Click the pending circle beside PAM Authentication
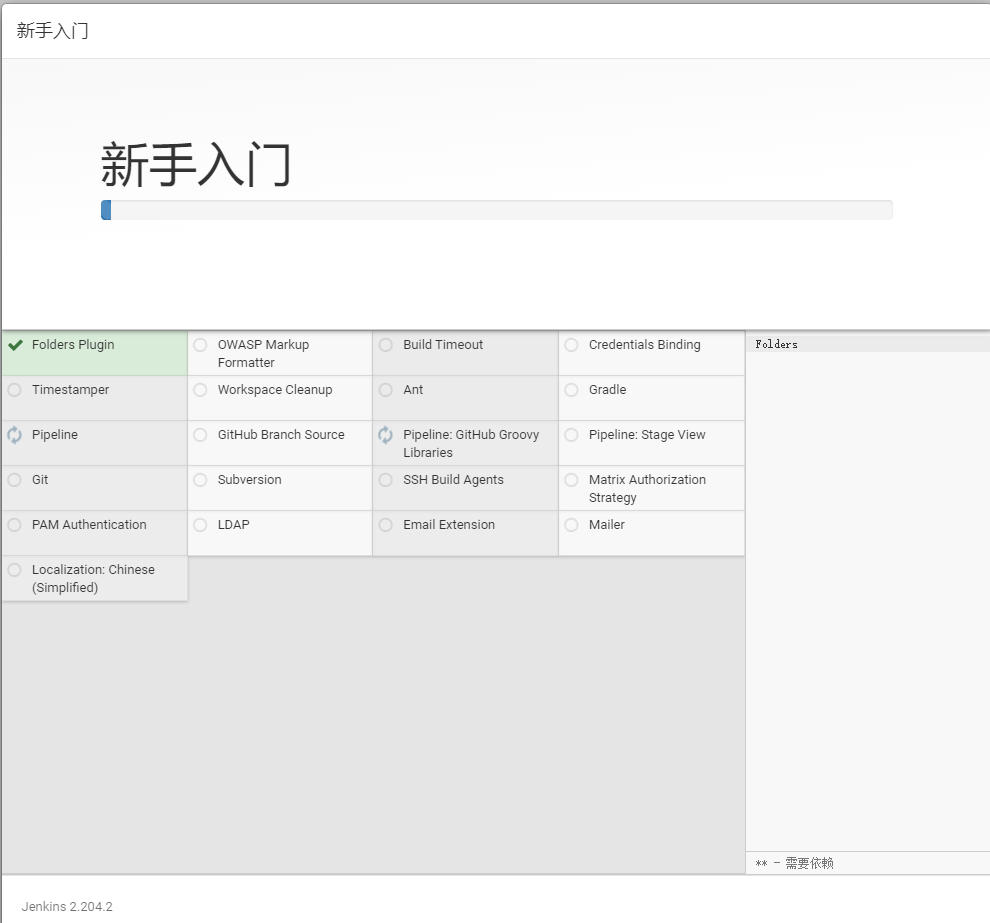Viewport: 990px width, 923px height. [x=15, y=525]
